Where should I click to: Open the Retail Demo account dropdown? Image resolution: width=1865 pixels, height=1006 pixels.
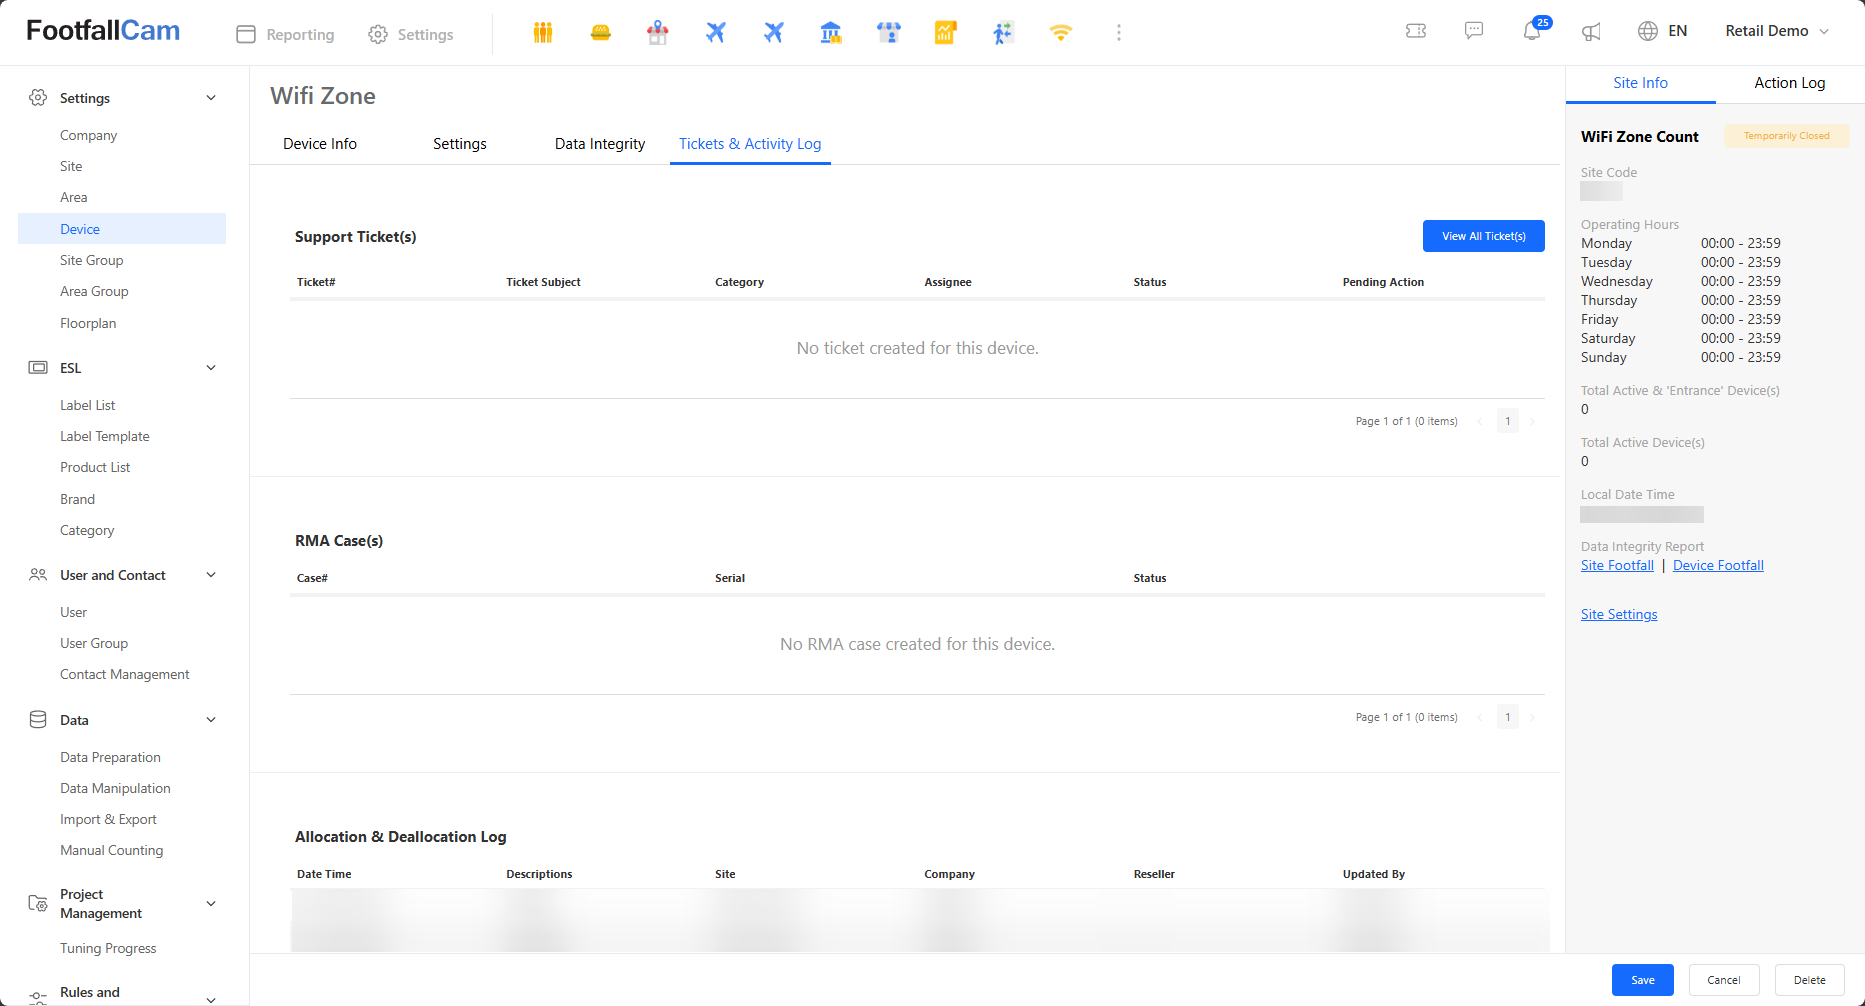coord(1777,31)
